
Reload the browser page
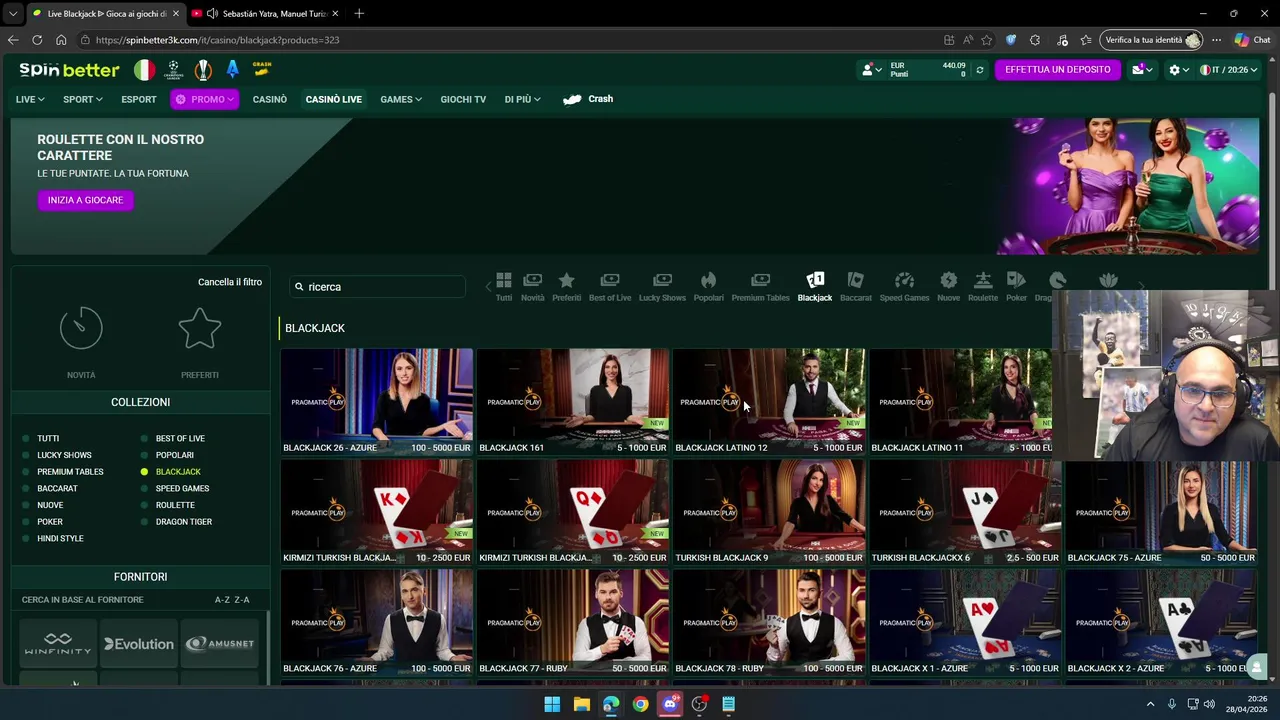click(37, 40)
